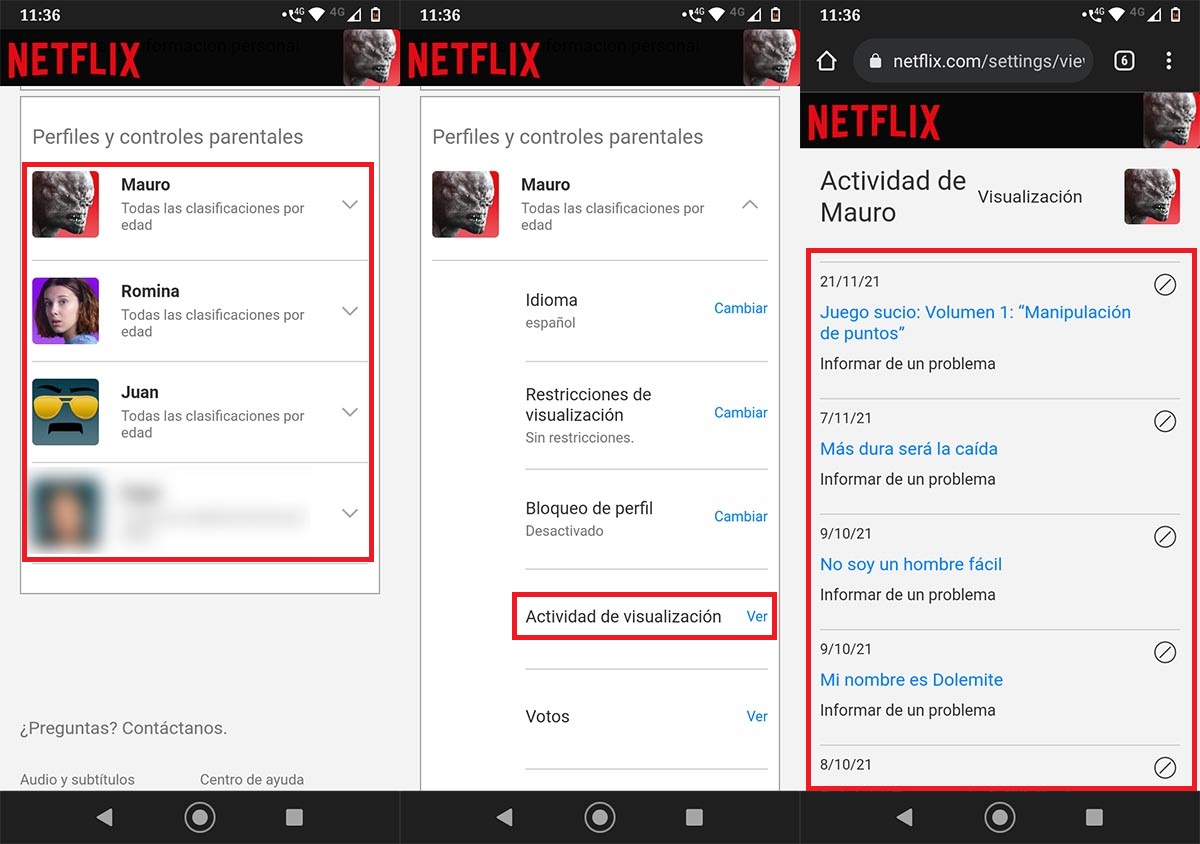
Task: Select the Visualización label beside Actividad de Mauro
Action: [x=1030, y=197]
